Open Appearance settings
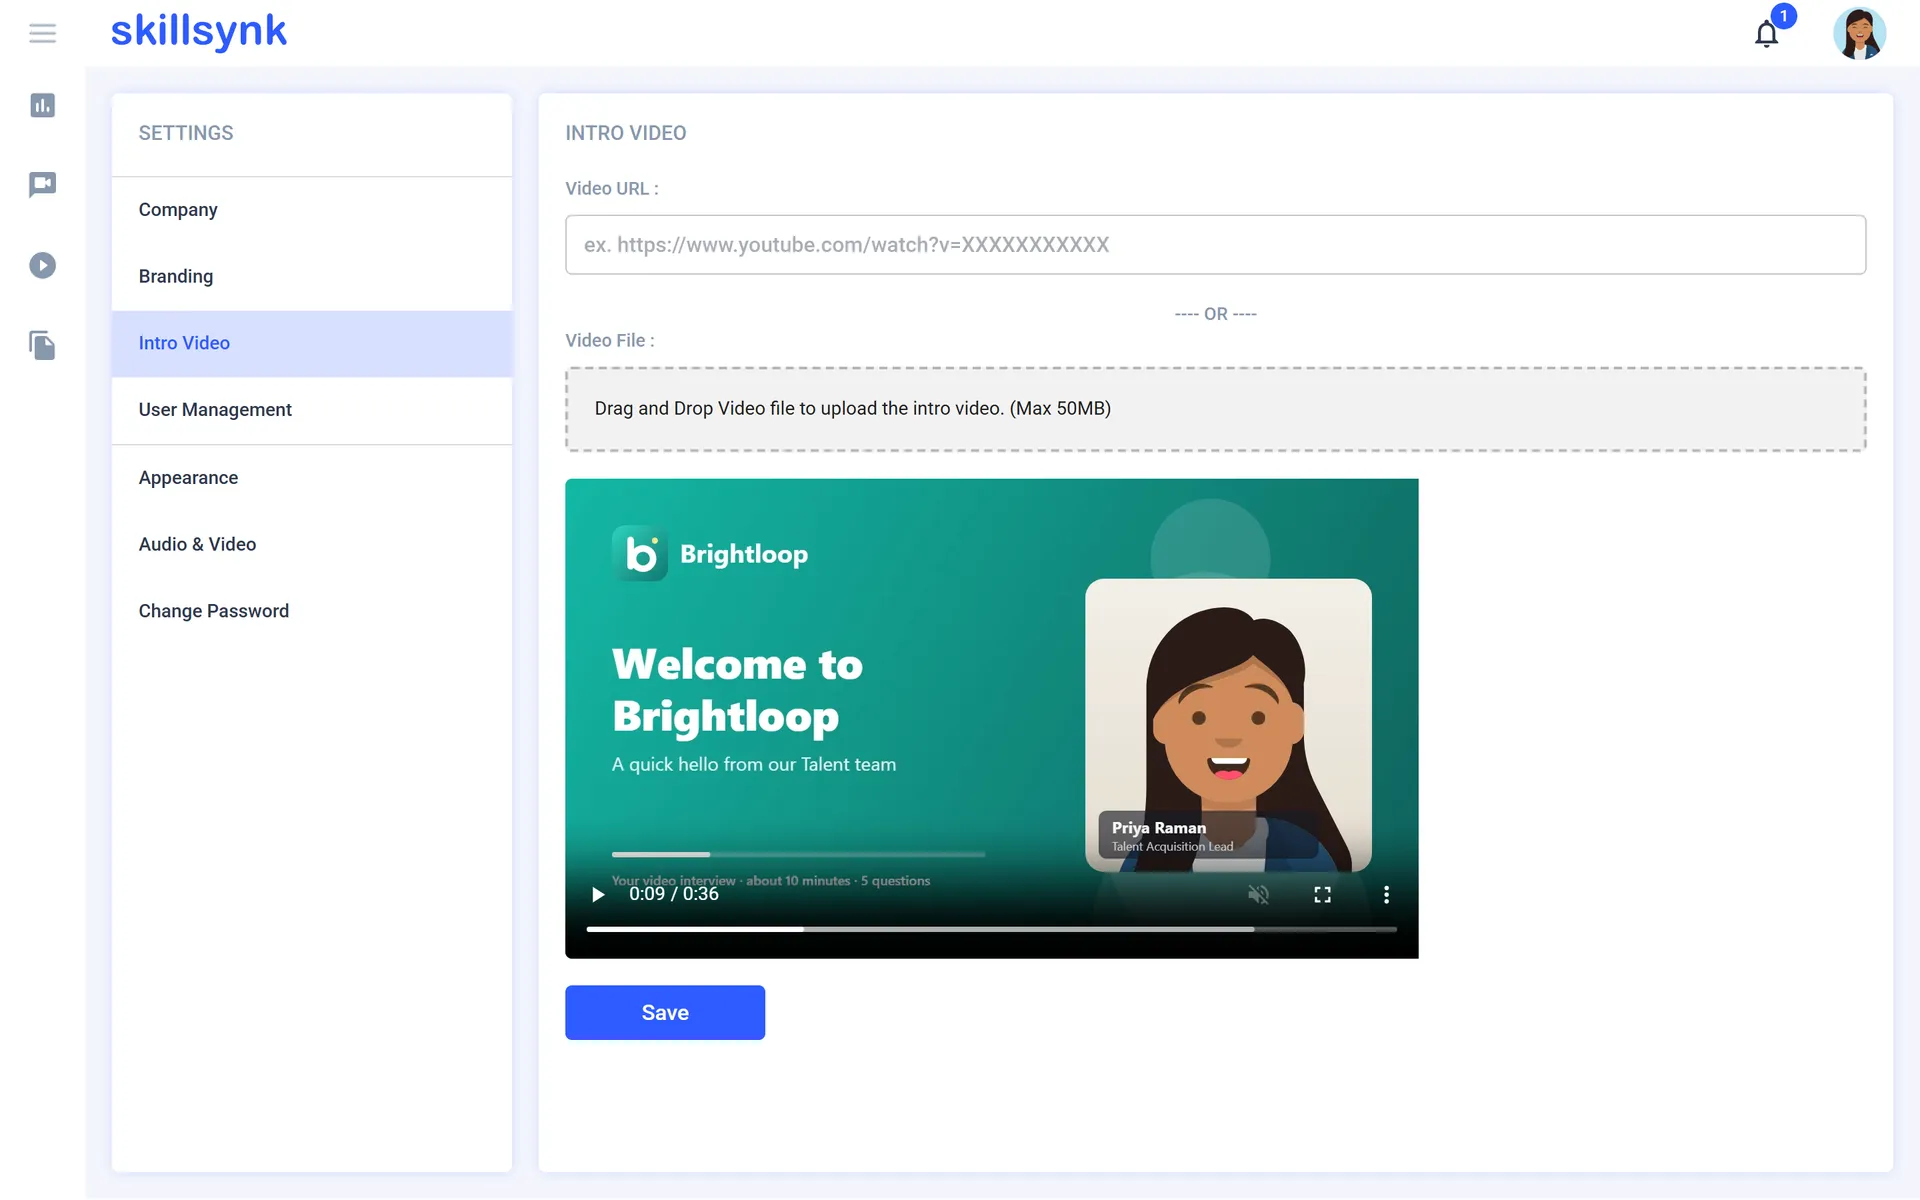The height and width of the screenshot is (1200, 1920). pyautogui.click(x=312, y=478)
